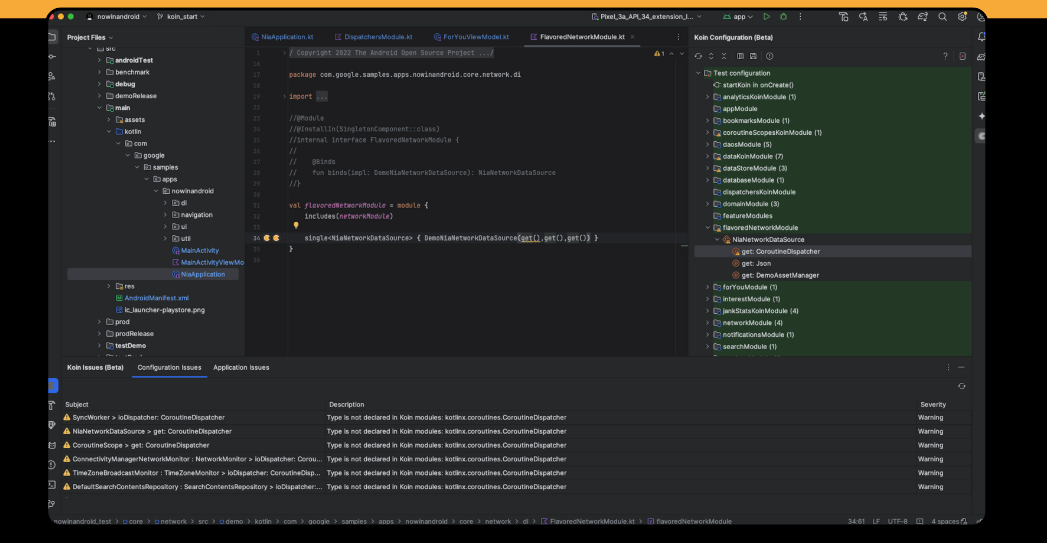
Task: Select the Configuration Issues tab
Action: pos(169,367)
